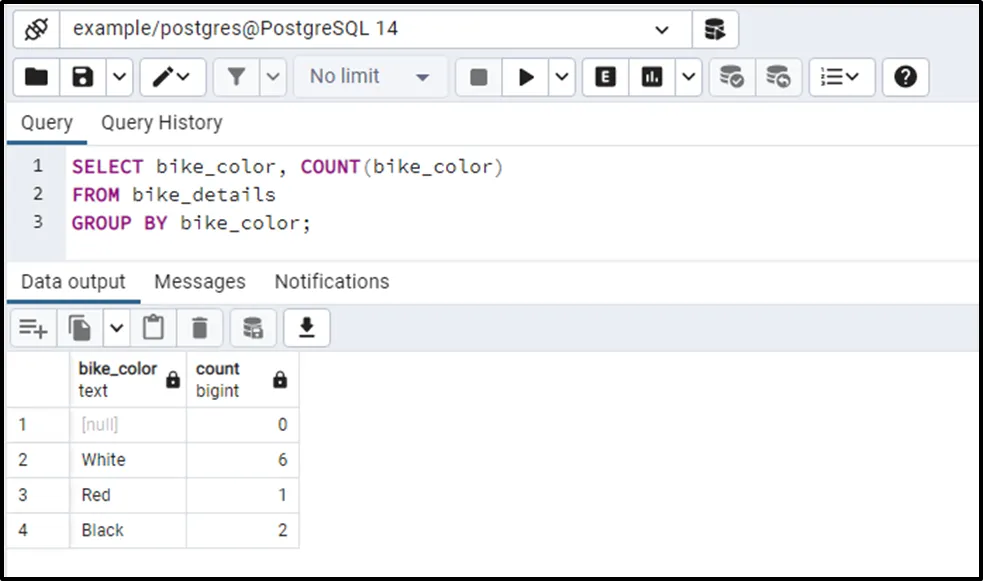
Task: Stop the running query
Action: click(x=479, y=77)
